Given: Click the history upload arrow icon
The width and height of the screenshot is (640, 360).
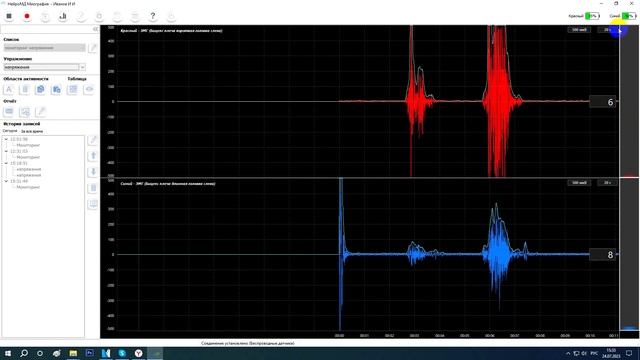Looking at the screenshot, I should (x=93, y=156).
